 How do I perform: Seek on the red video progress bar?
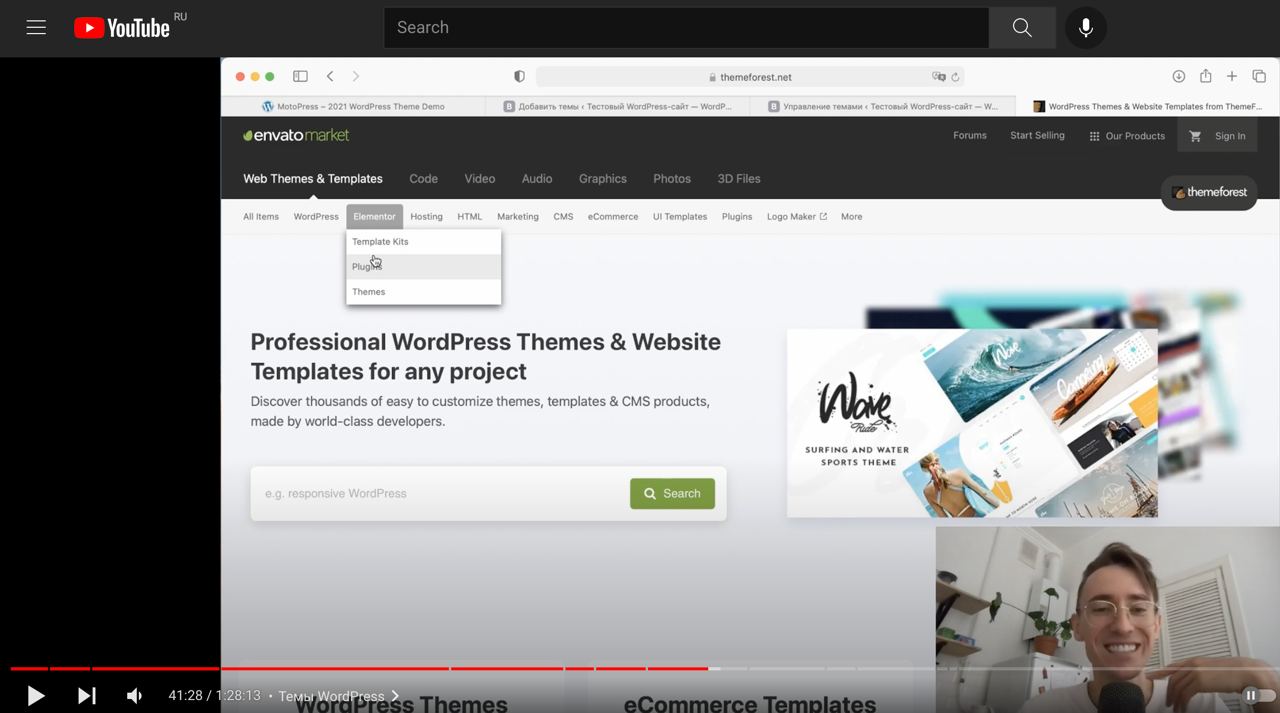click(x=360, y=668)
